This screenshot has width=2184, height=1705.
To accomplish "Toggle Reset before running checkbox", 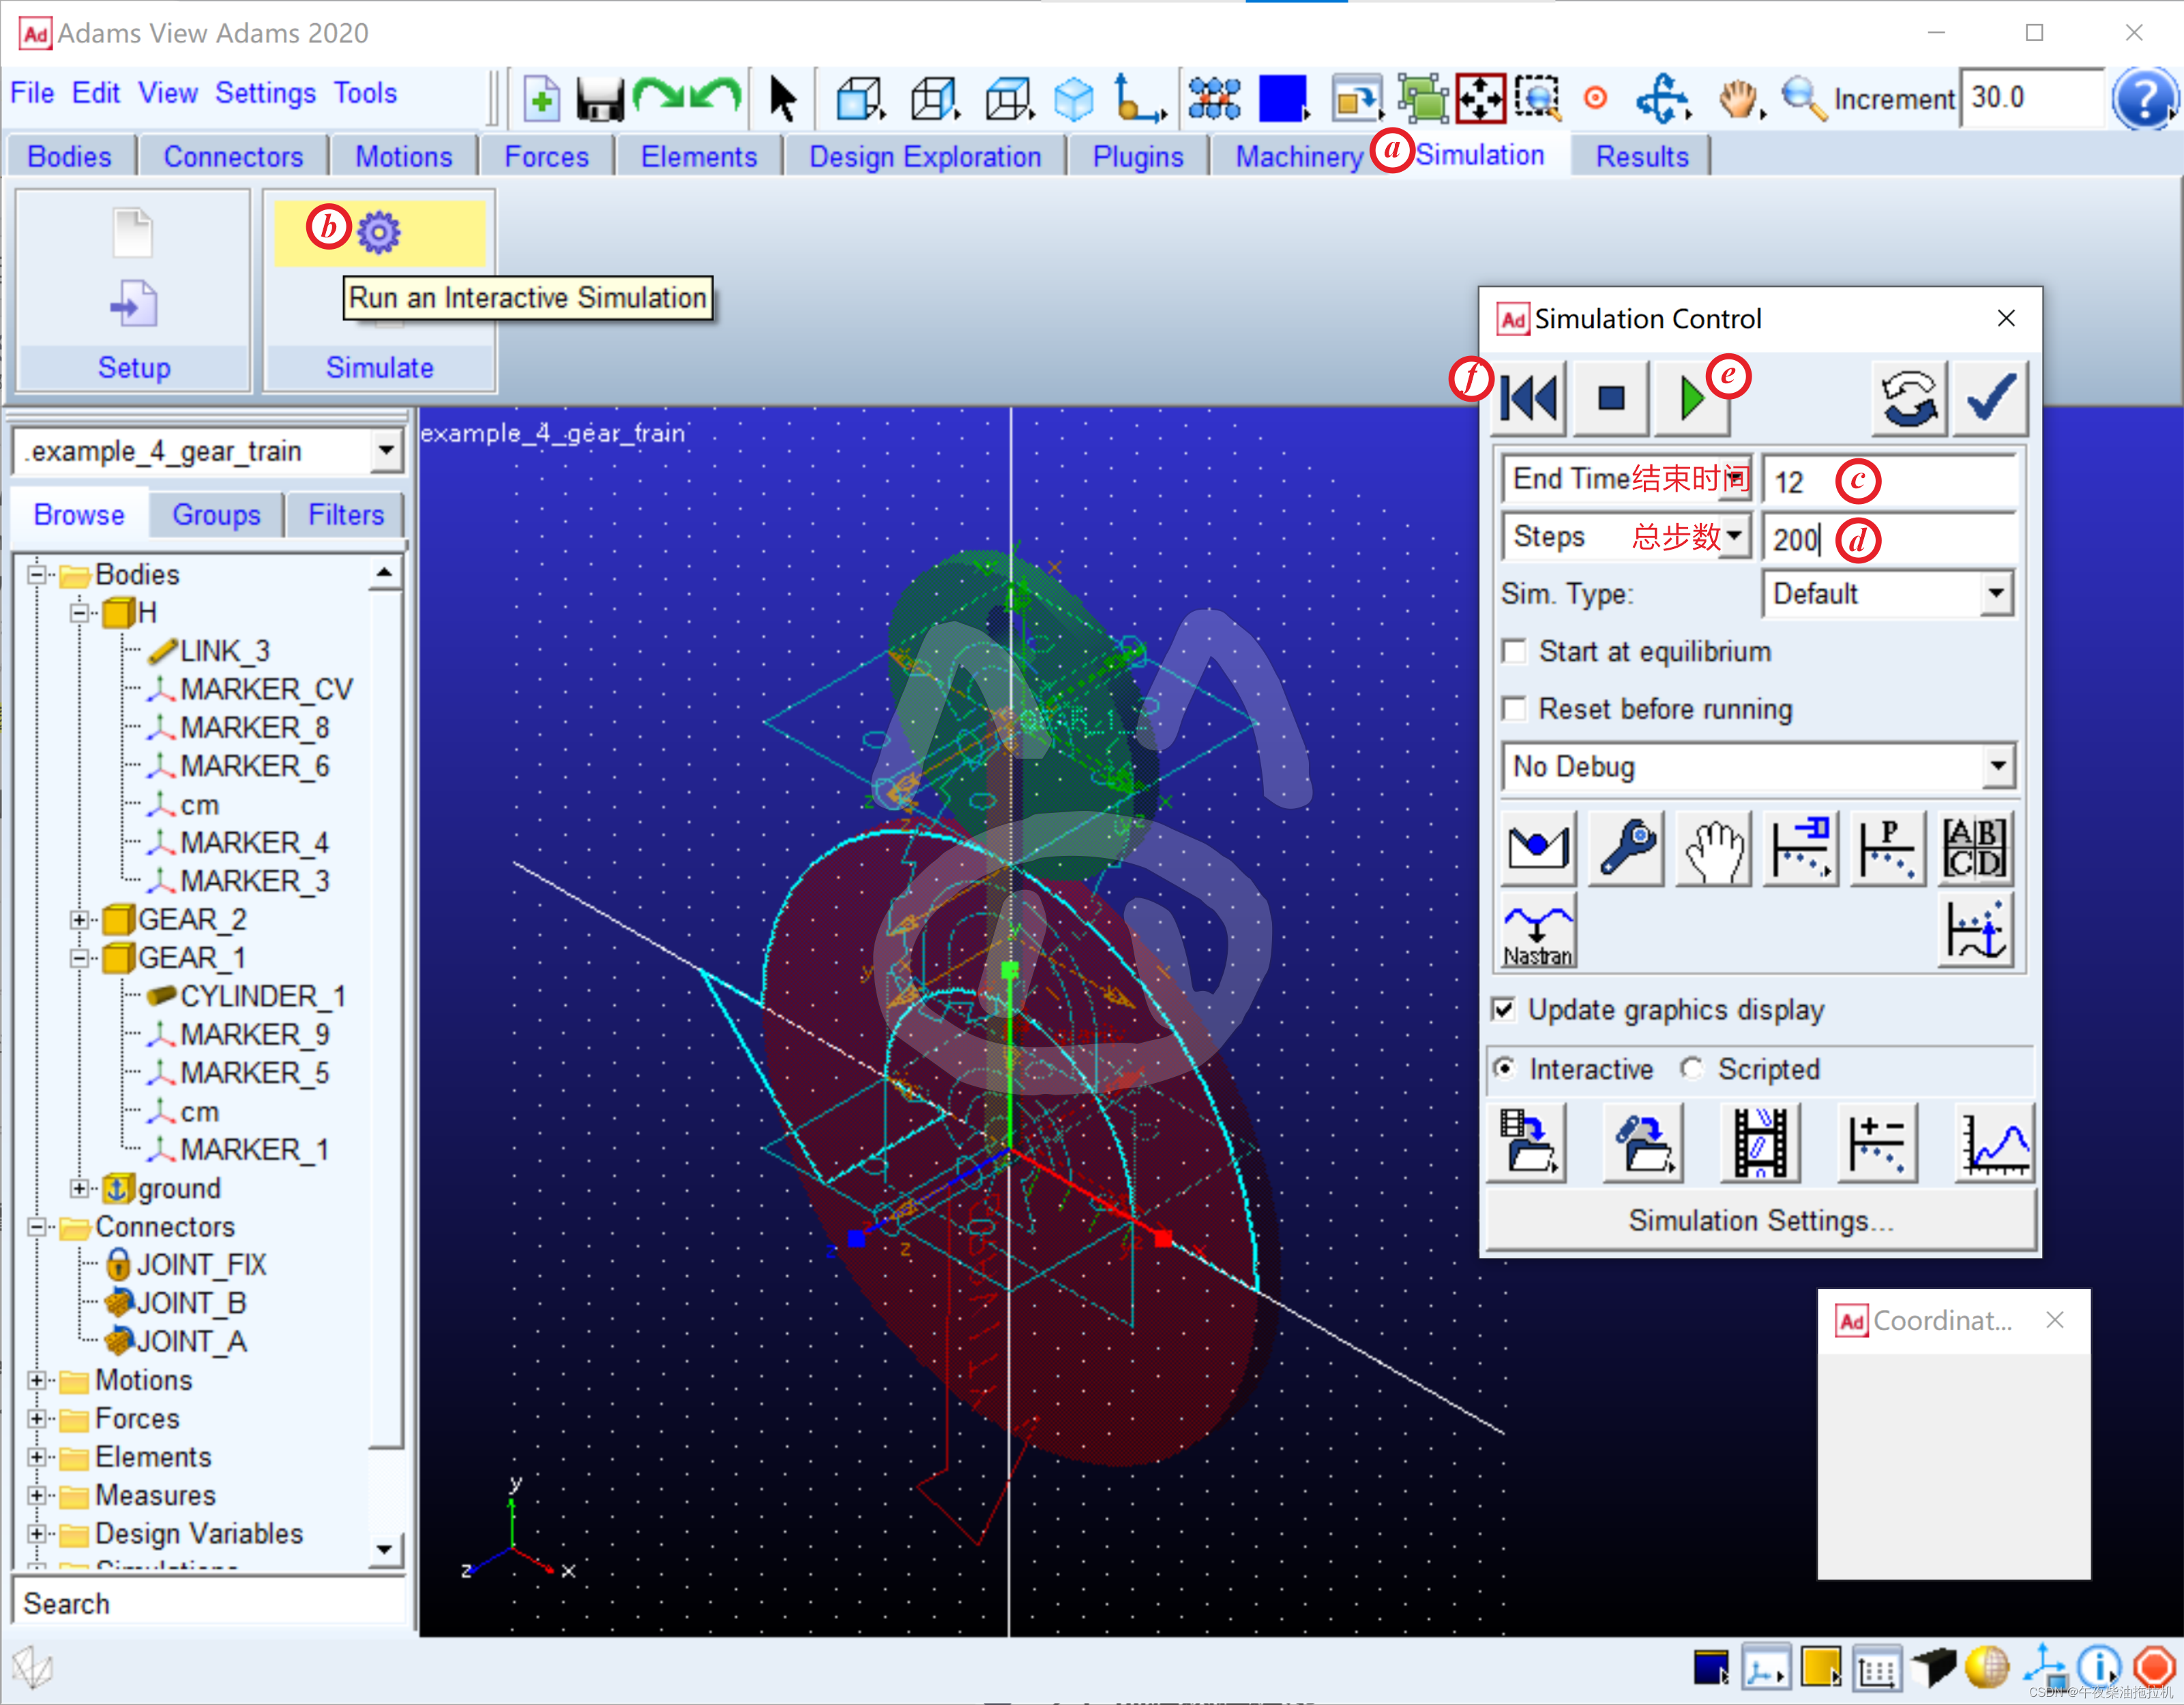I will [1515, 709].
